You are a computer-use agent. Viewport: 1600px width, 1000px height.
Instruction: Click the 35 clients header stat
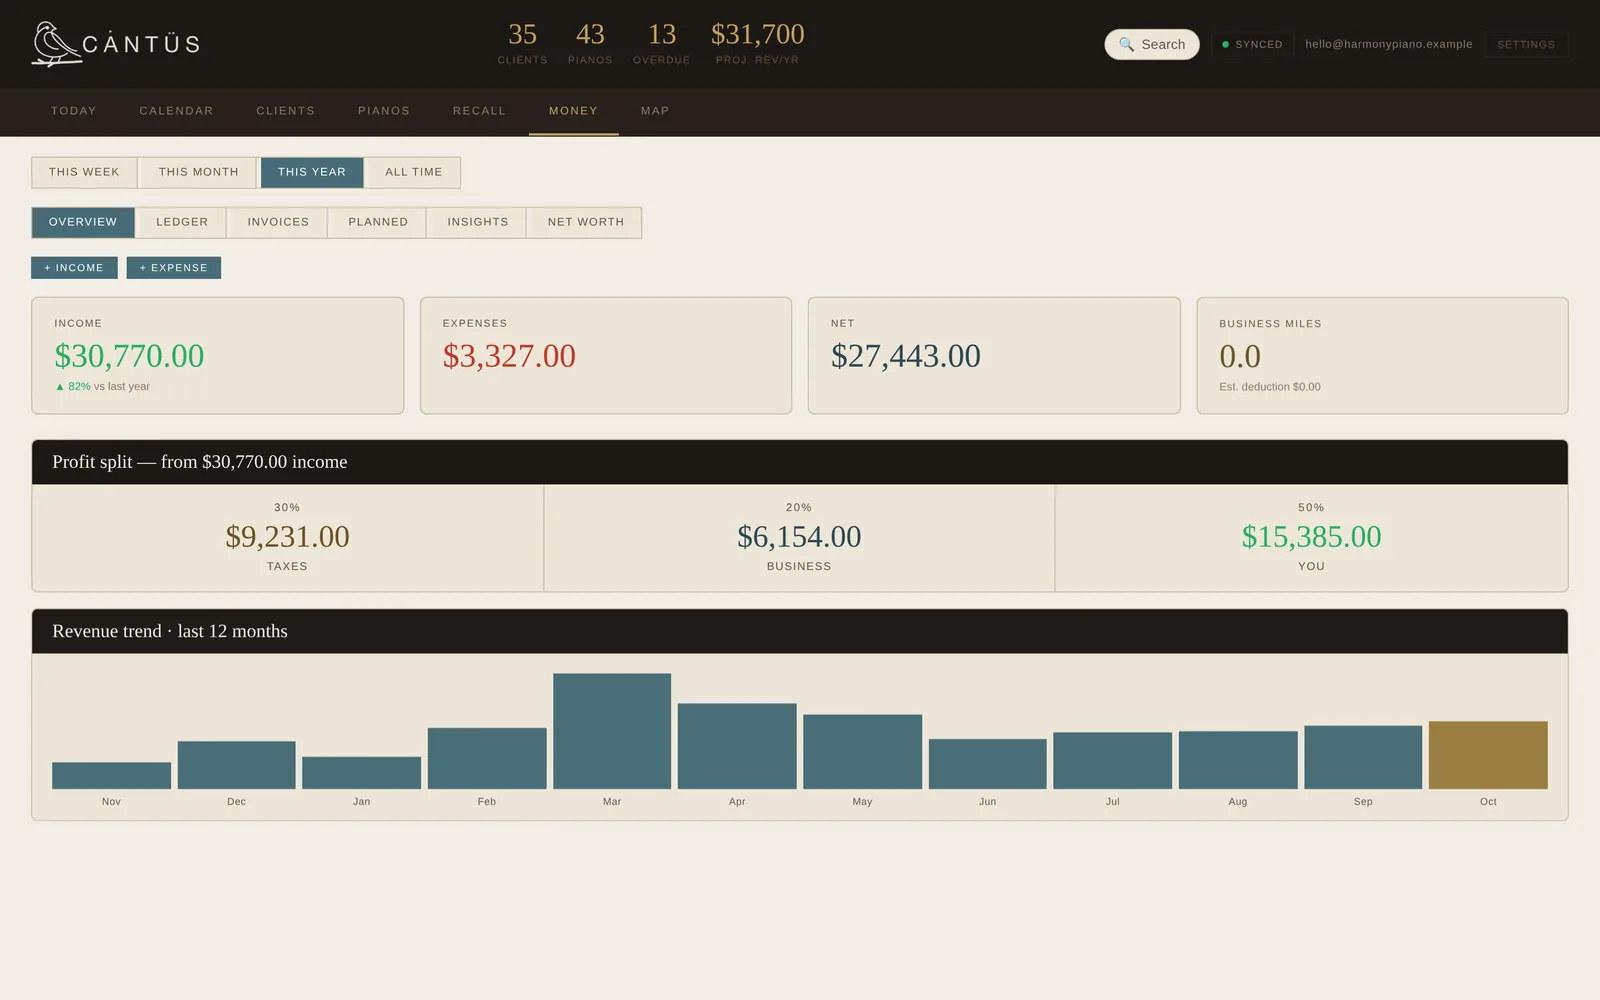pos(522,44)
